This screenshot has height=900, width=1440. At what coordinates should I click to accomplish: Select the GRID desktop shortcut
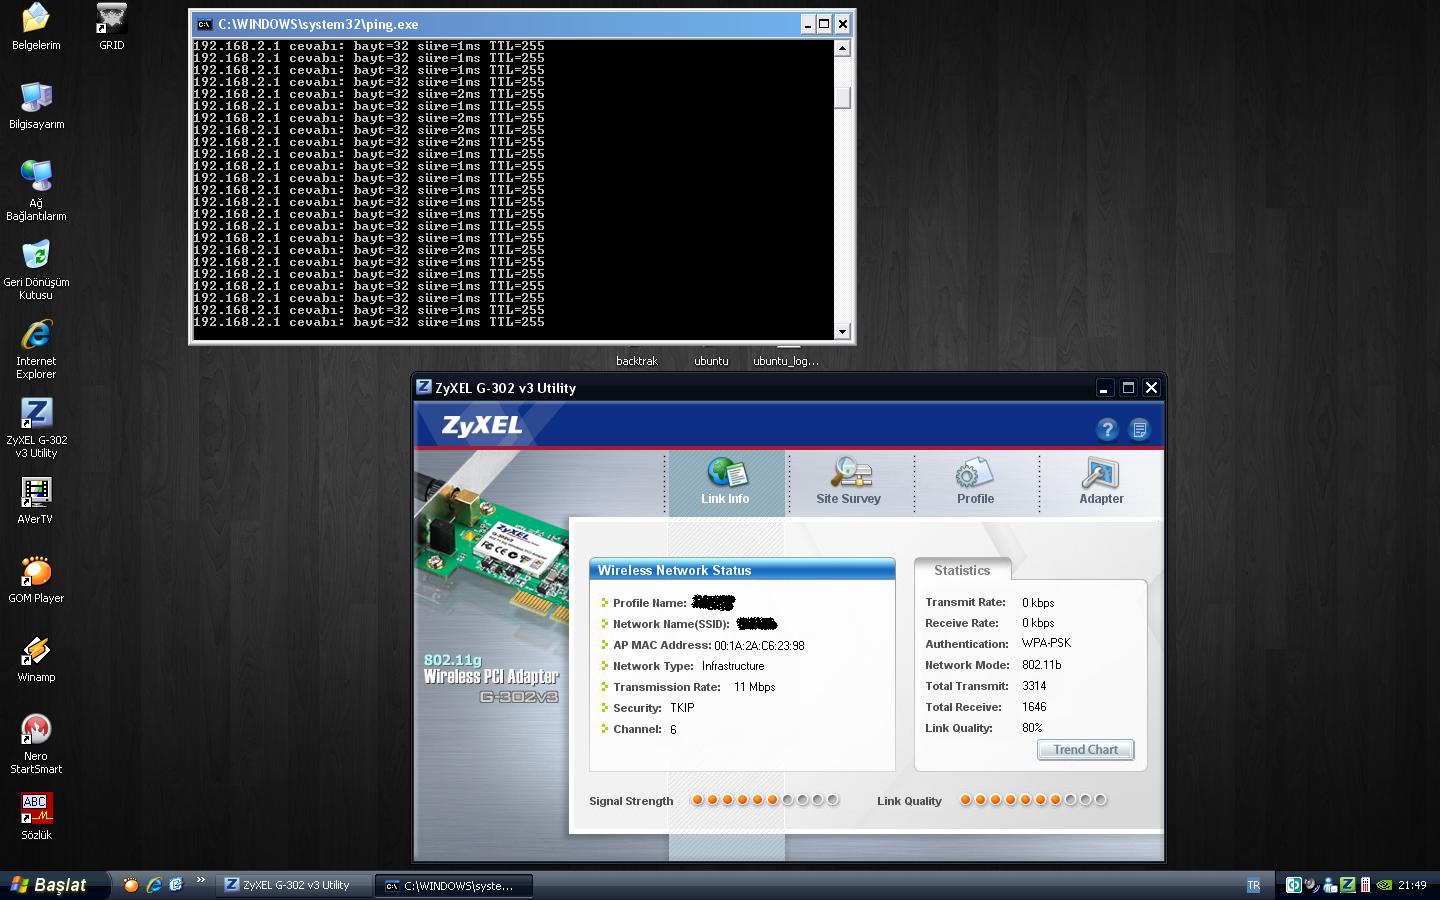click(x=111, y=27)
